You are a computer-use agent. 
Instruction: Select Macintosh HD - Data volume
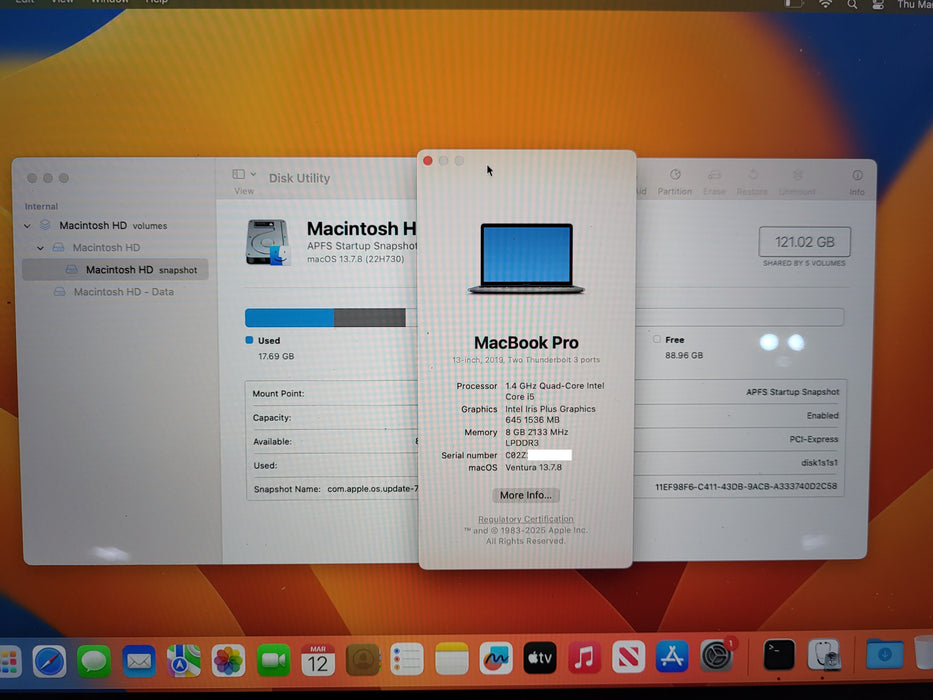point(115,292)
